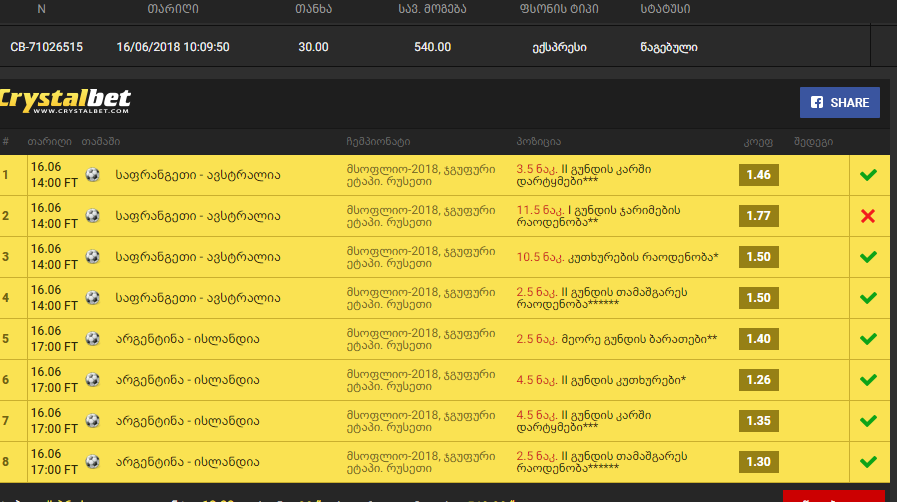Click the soccer ball icon in row 6

tap(93, 380)
